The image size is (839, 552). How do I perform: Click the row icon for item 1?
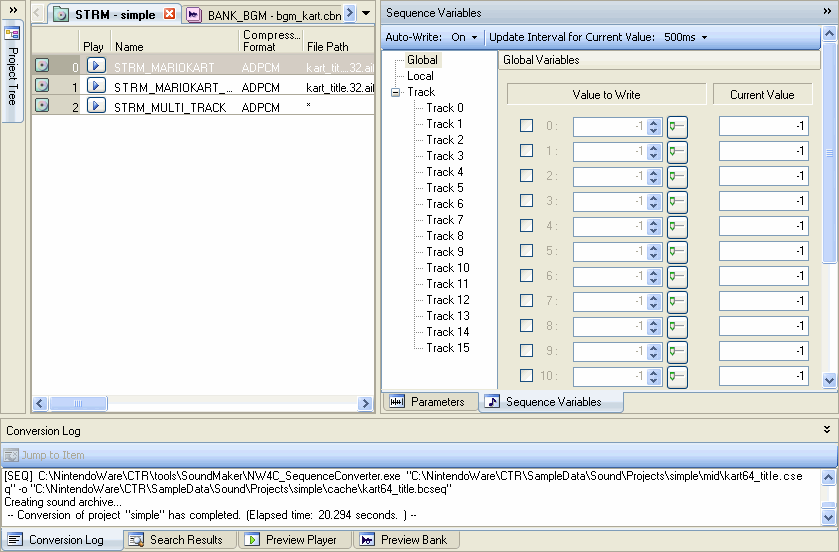pyautogui.click(x=42, y=86)
